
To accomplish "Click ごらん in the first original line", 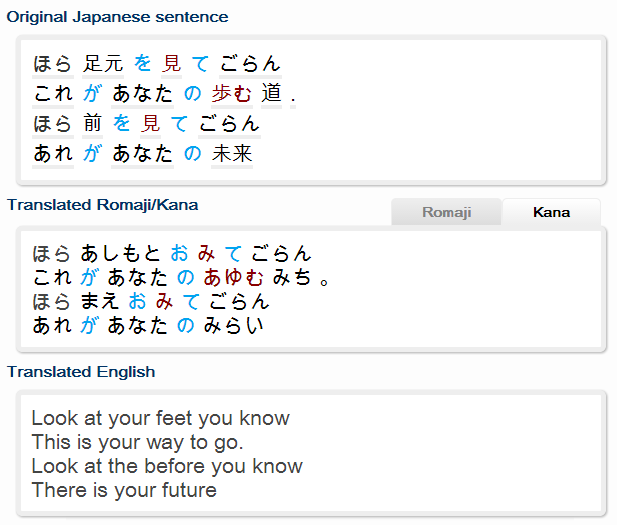I will coord(250,64).
